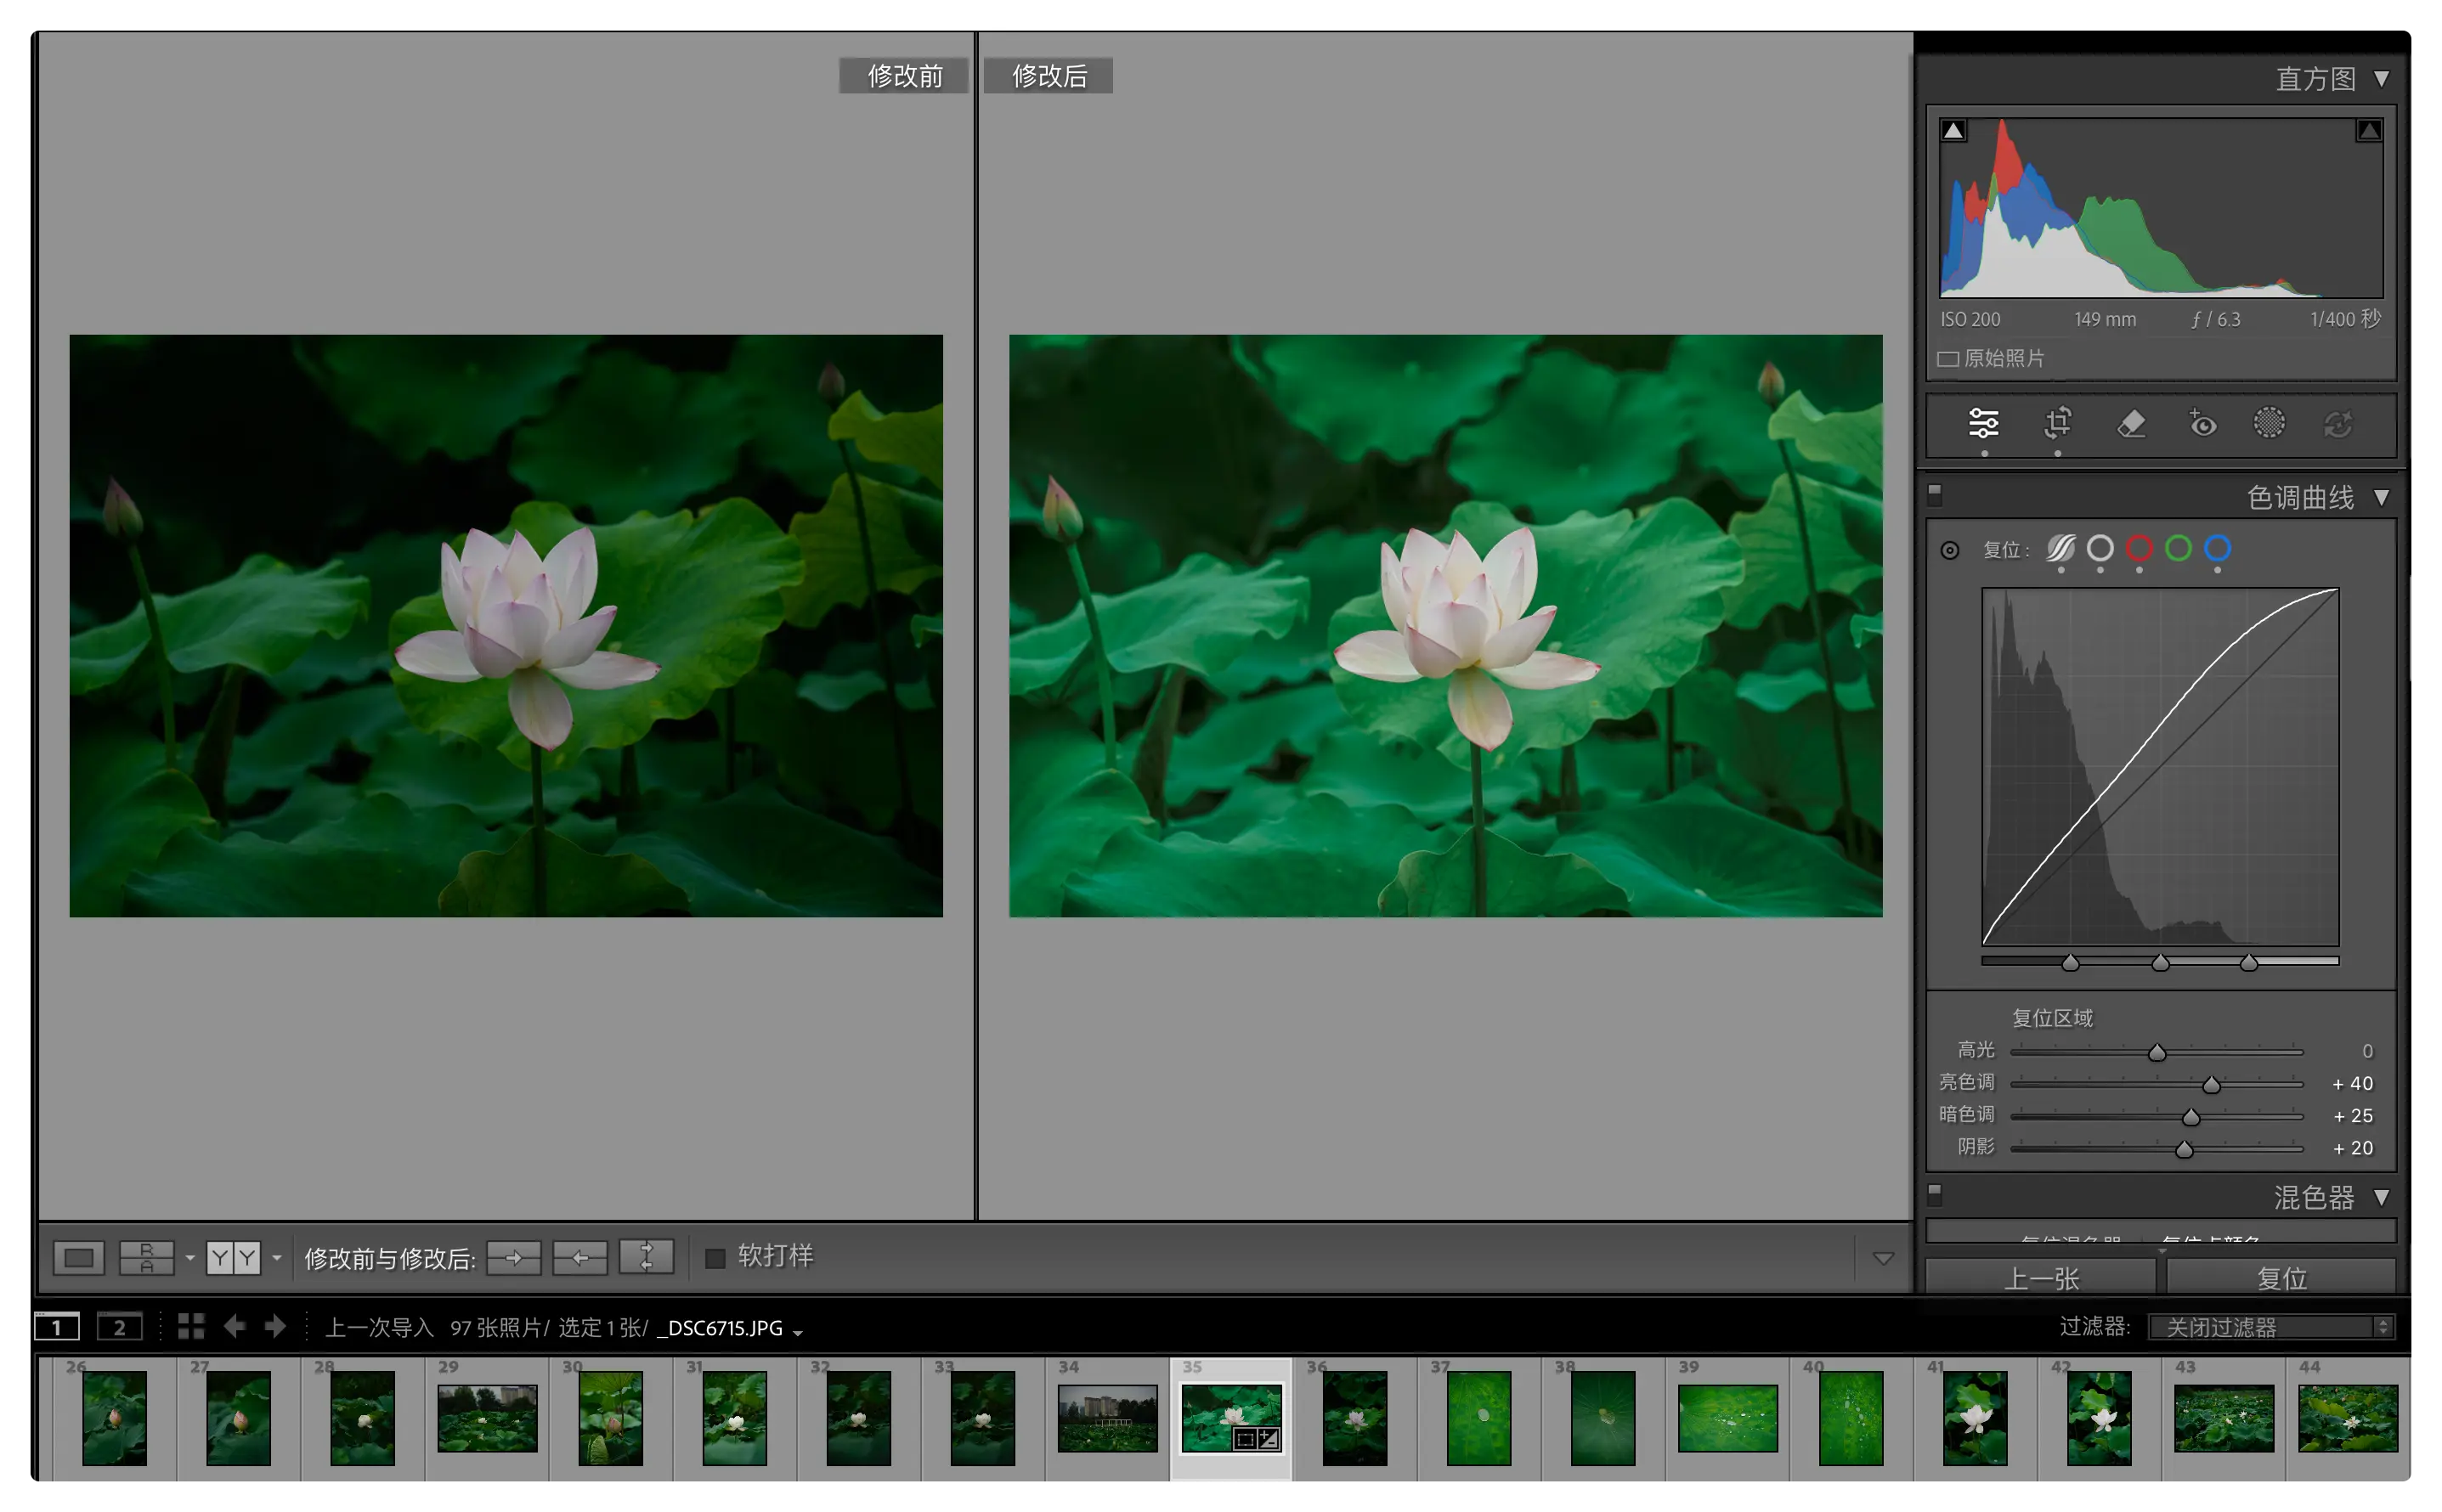The image size is (2442, 1512).
Task: Select the parametric curve mode
Action: (2060, 548)
